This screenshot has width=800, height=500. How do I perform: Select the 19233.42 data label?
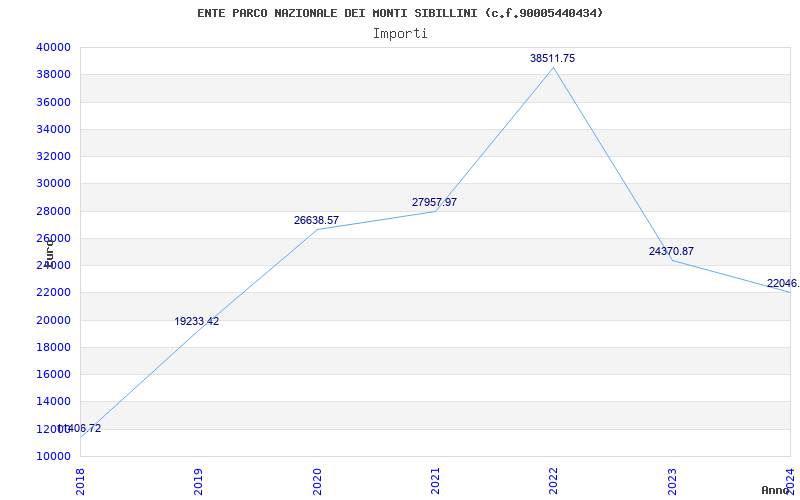click(197, 321)
